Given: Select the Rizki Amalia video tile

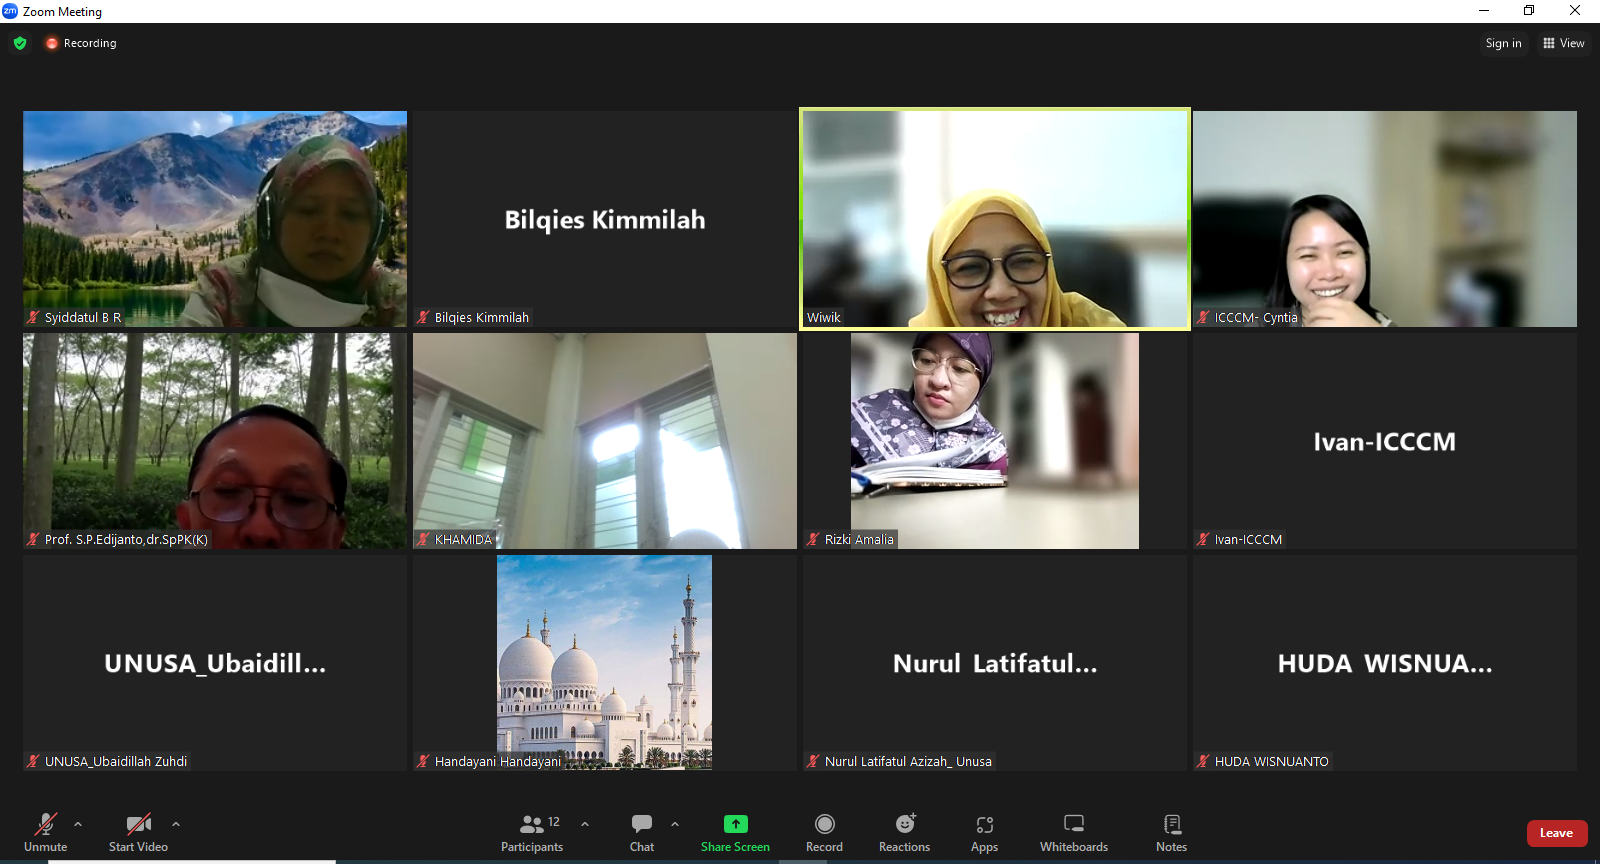Looking at the screenshot, I should point(995,440).
